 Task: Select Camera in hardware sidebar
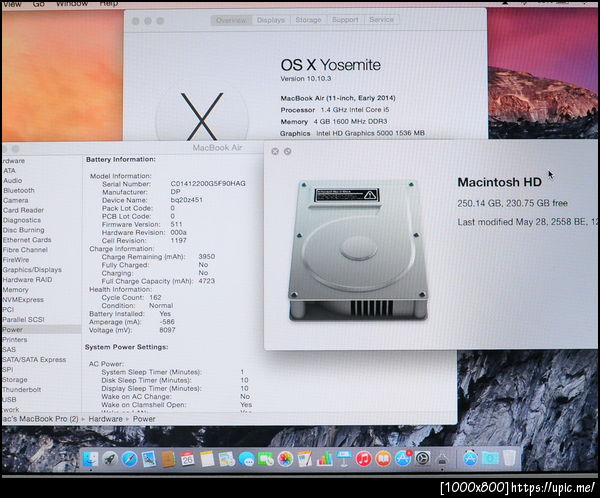[16, 201]
